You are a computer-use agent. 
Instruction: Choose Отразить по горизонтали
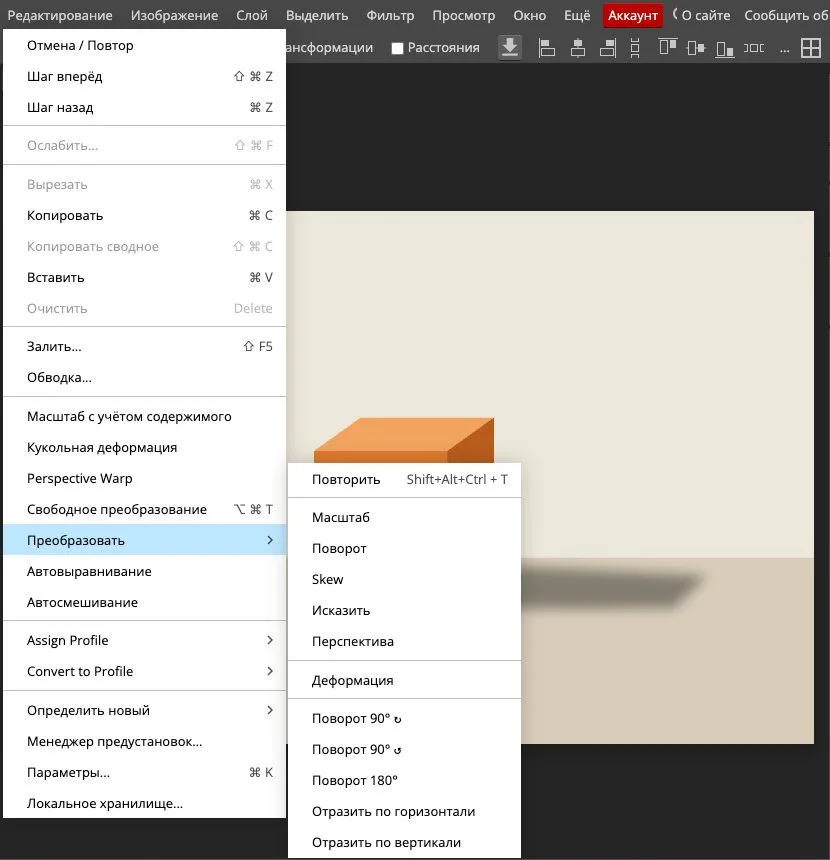tap(404, 811)
